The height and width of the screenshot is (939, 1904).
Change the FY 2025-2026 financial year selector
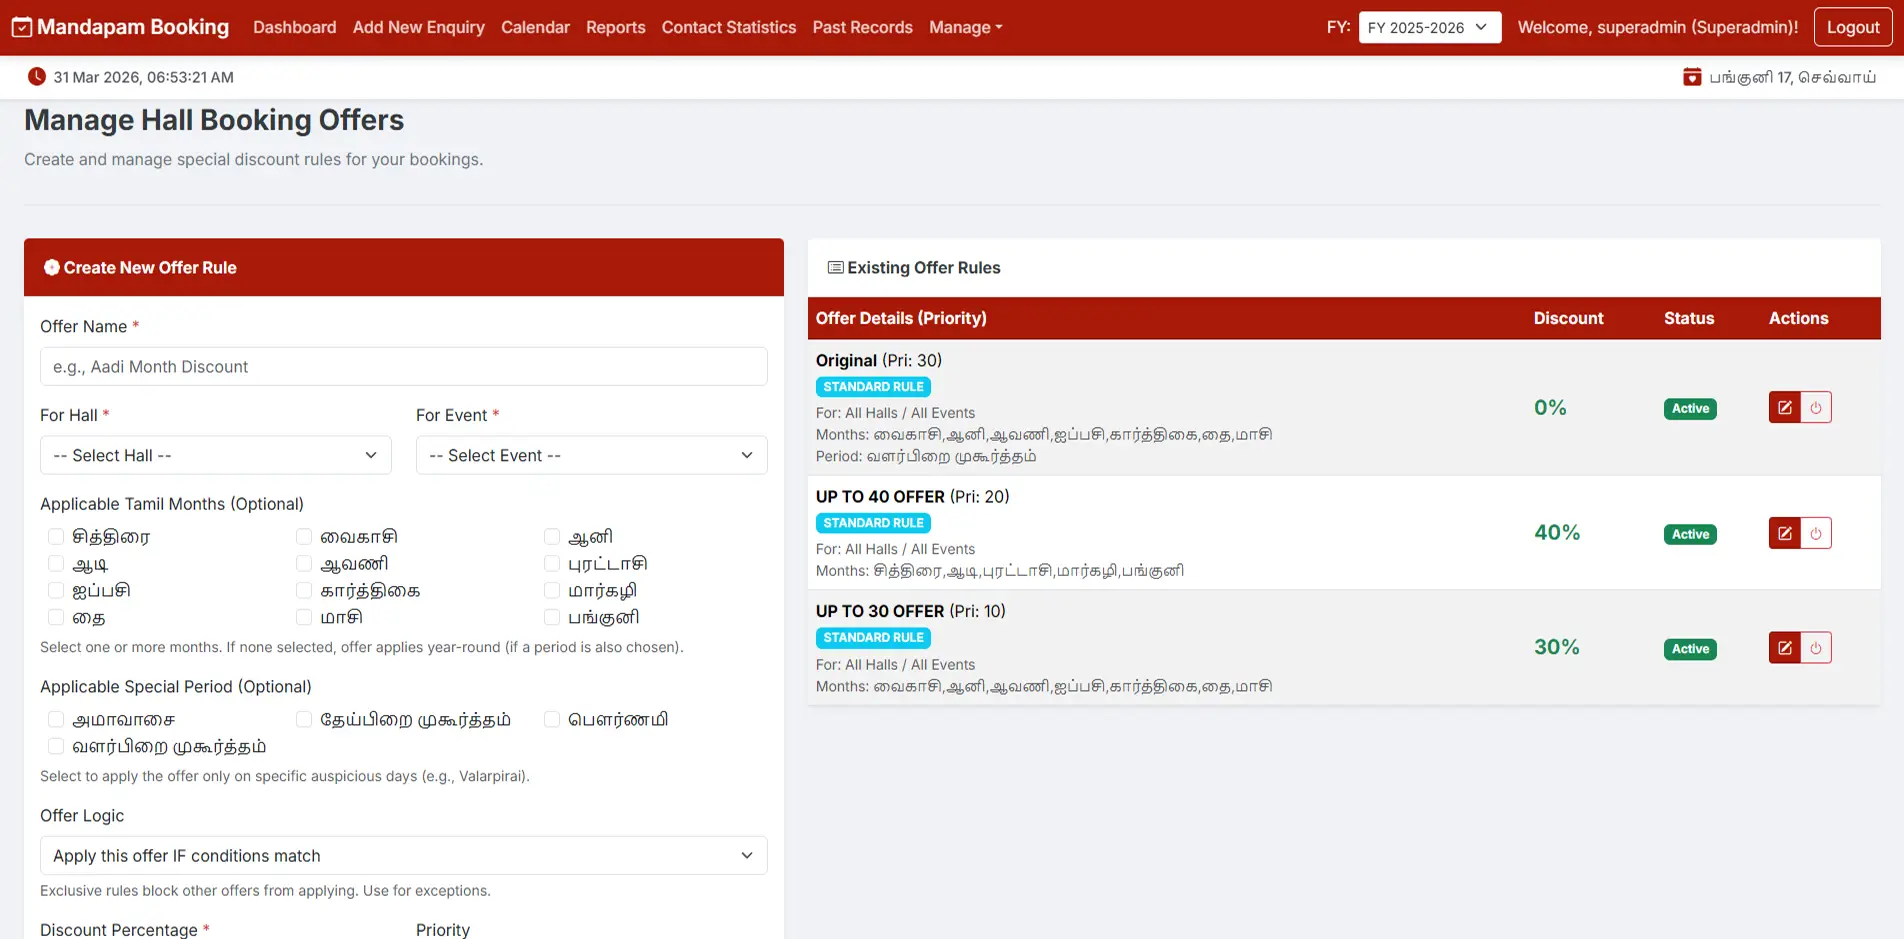coord(1429,27)
